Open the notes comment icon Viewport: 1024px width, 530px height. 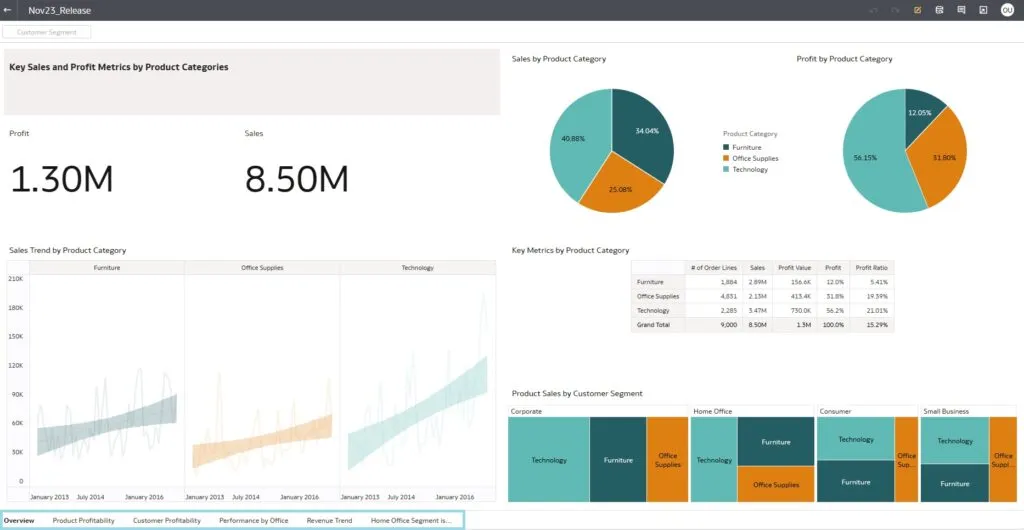click(961, 10)
